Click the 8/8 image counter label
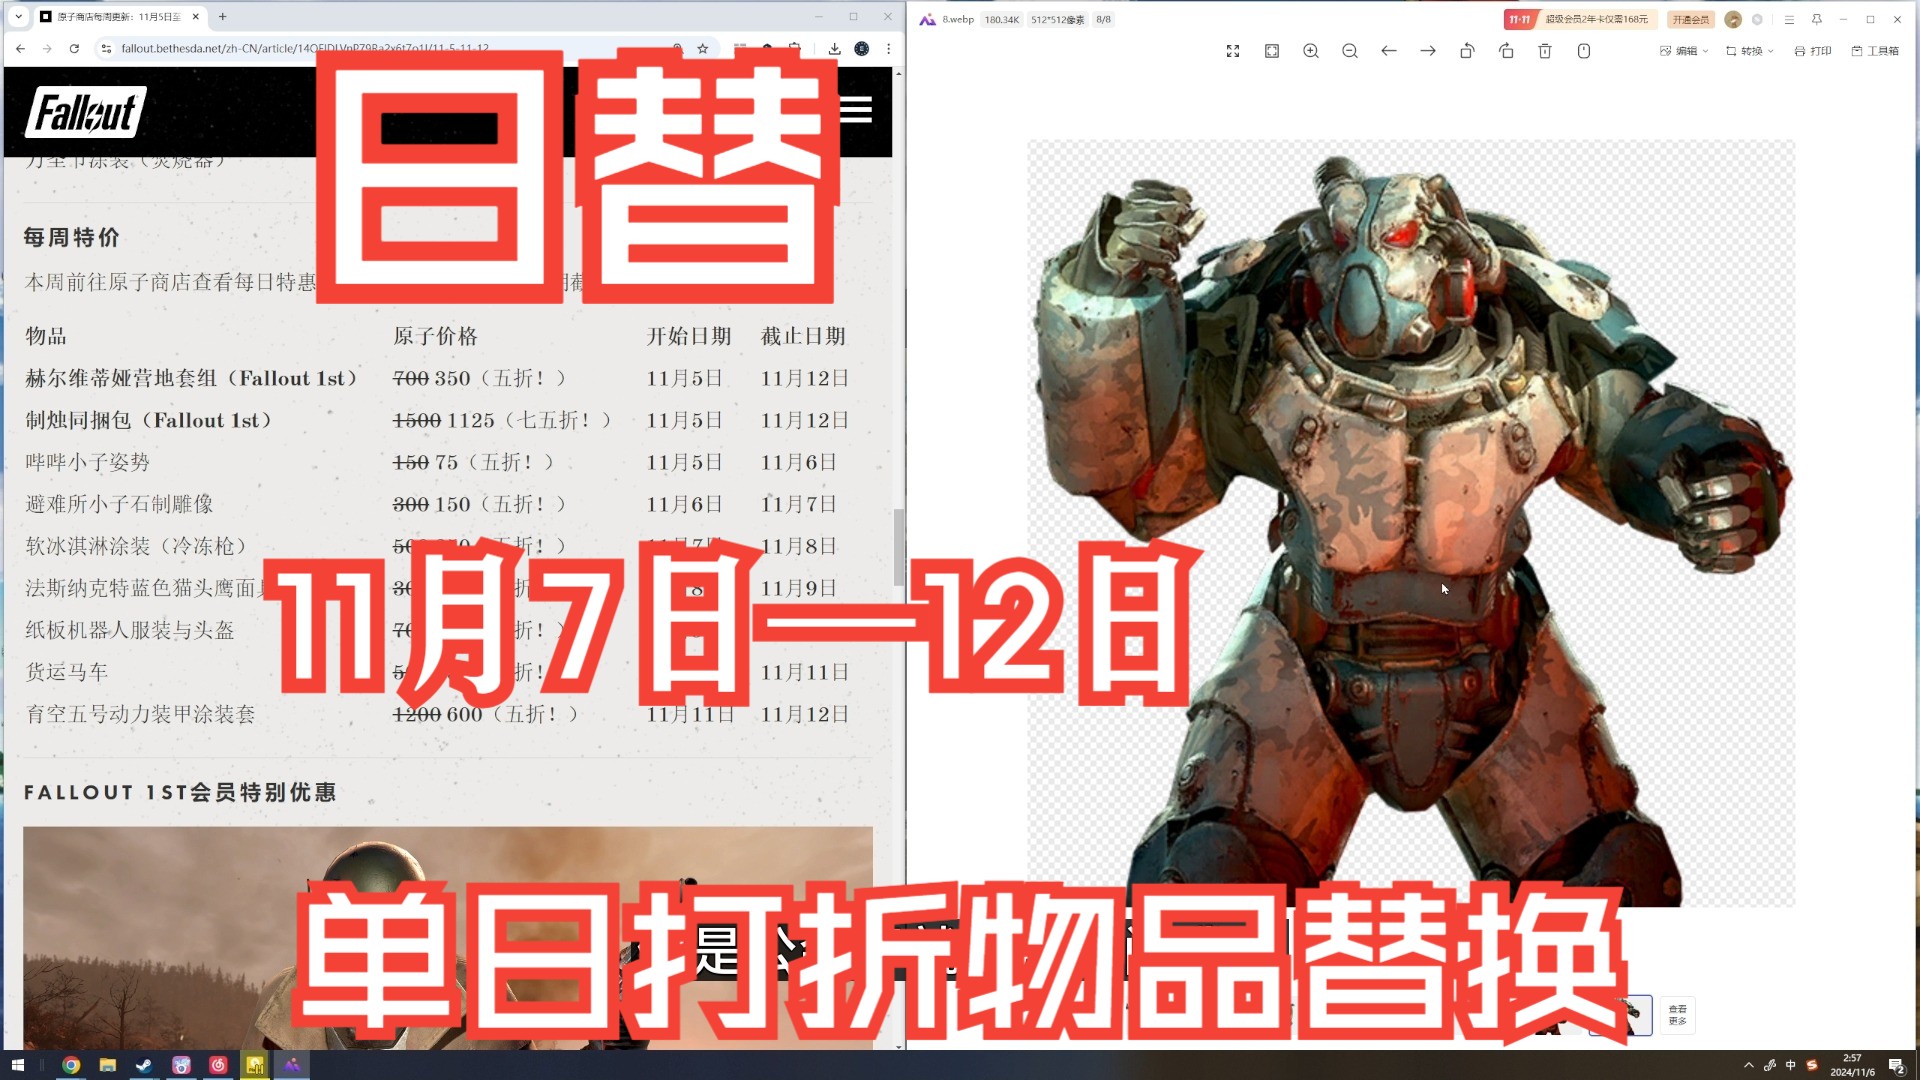This screenshot has width=1920, height=1080. coord(1103,19)
